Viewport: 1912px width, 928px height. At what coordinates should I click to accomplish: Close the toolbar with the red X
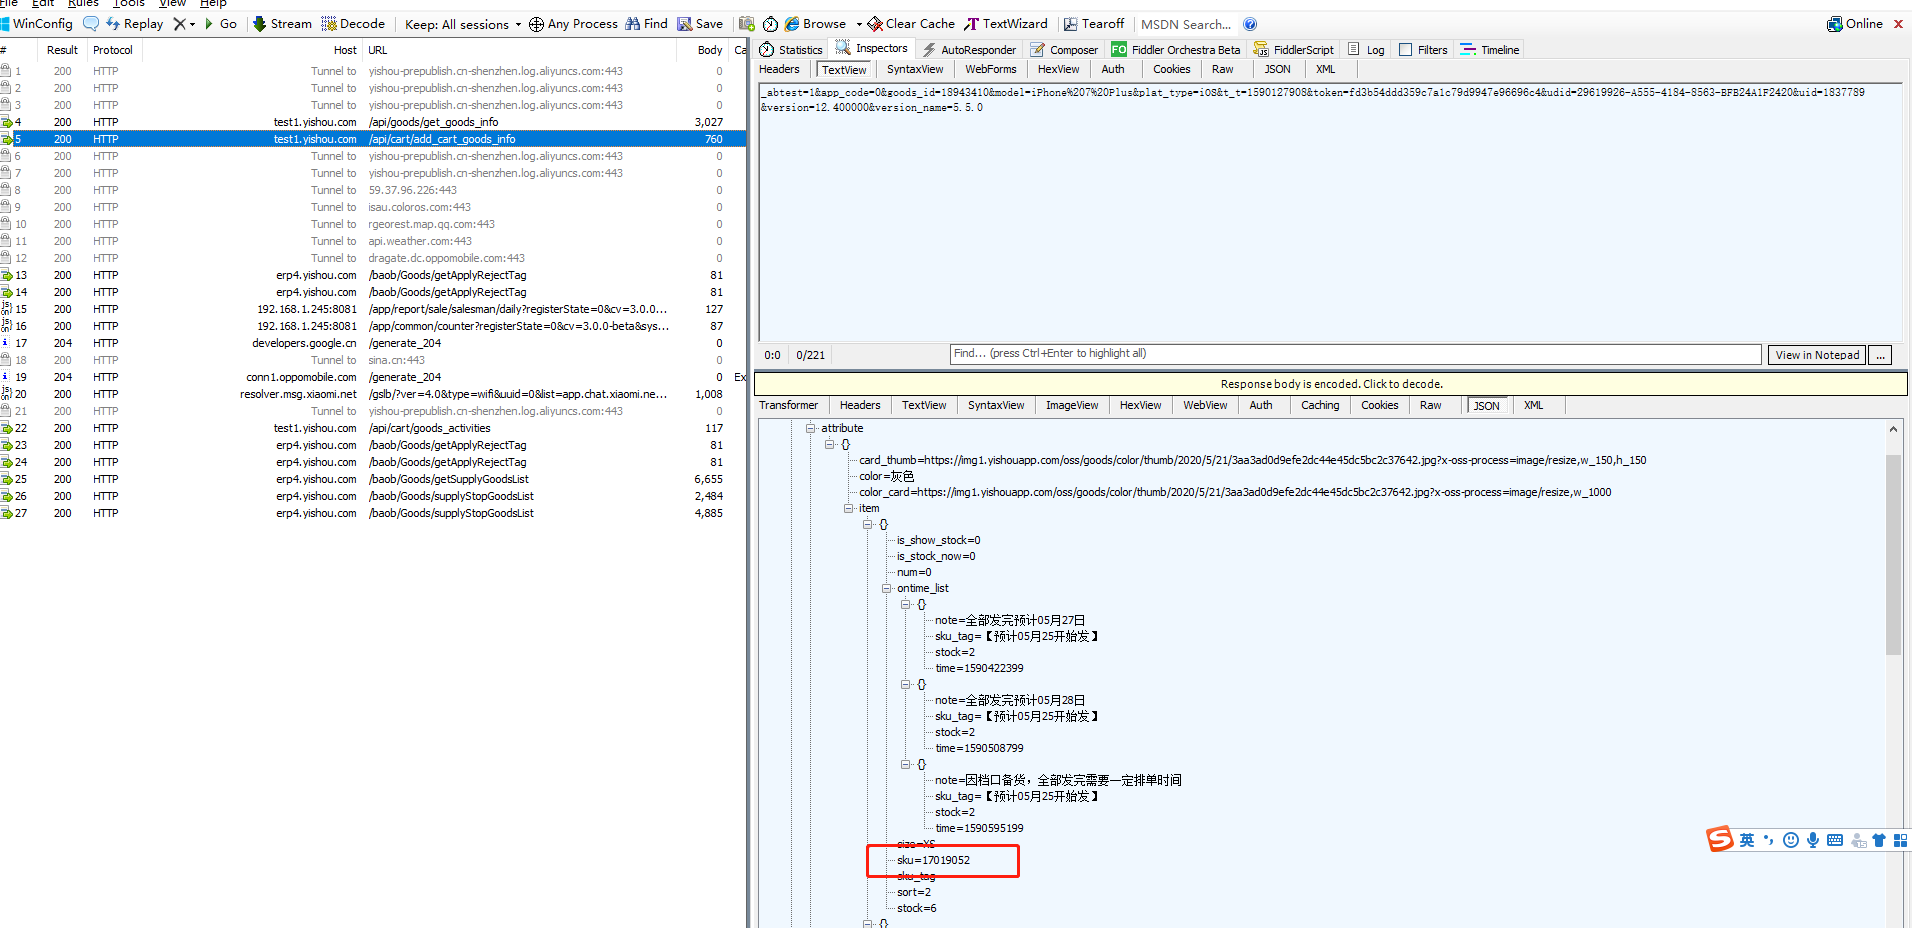[1898, 24]
